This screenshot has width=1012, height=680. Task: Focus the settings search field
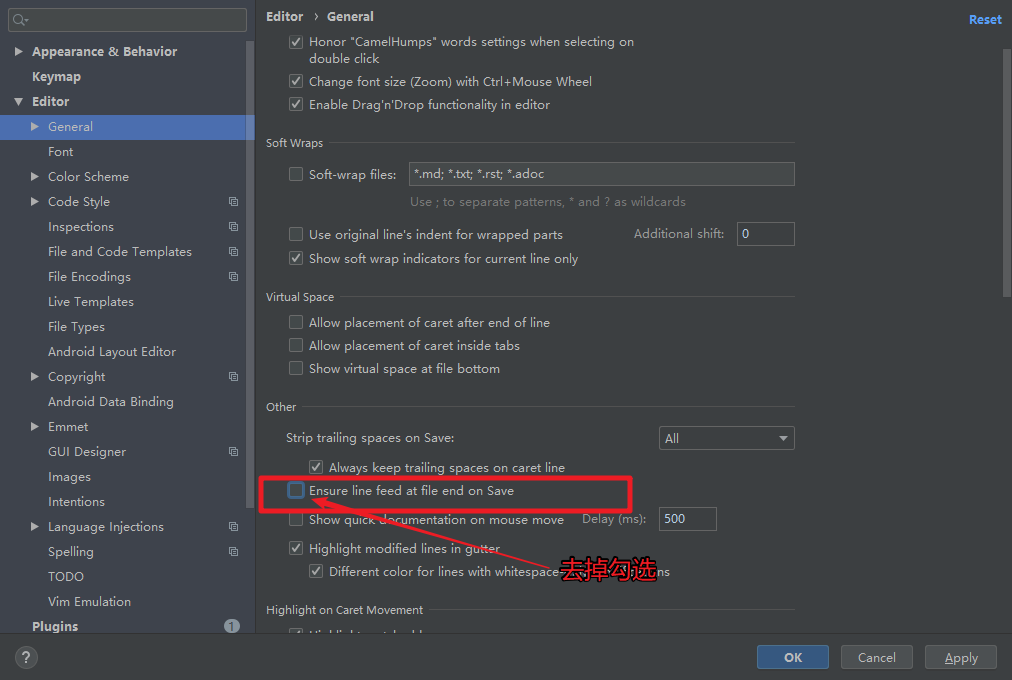tap(127, 20)
